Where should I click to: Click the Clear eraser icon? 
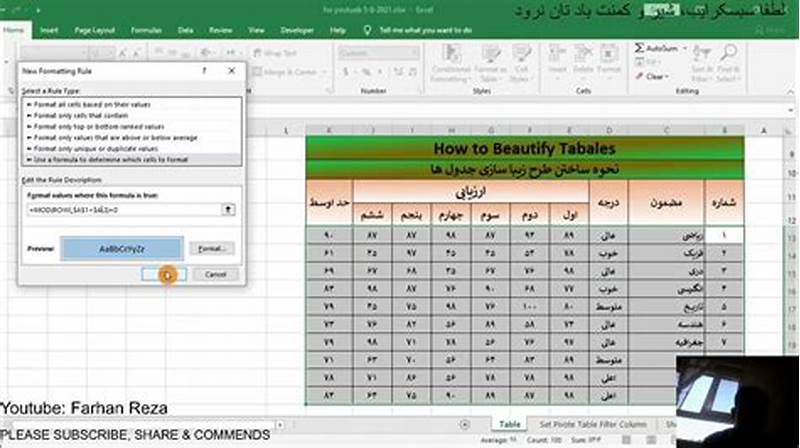[639, 77]
